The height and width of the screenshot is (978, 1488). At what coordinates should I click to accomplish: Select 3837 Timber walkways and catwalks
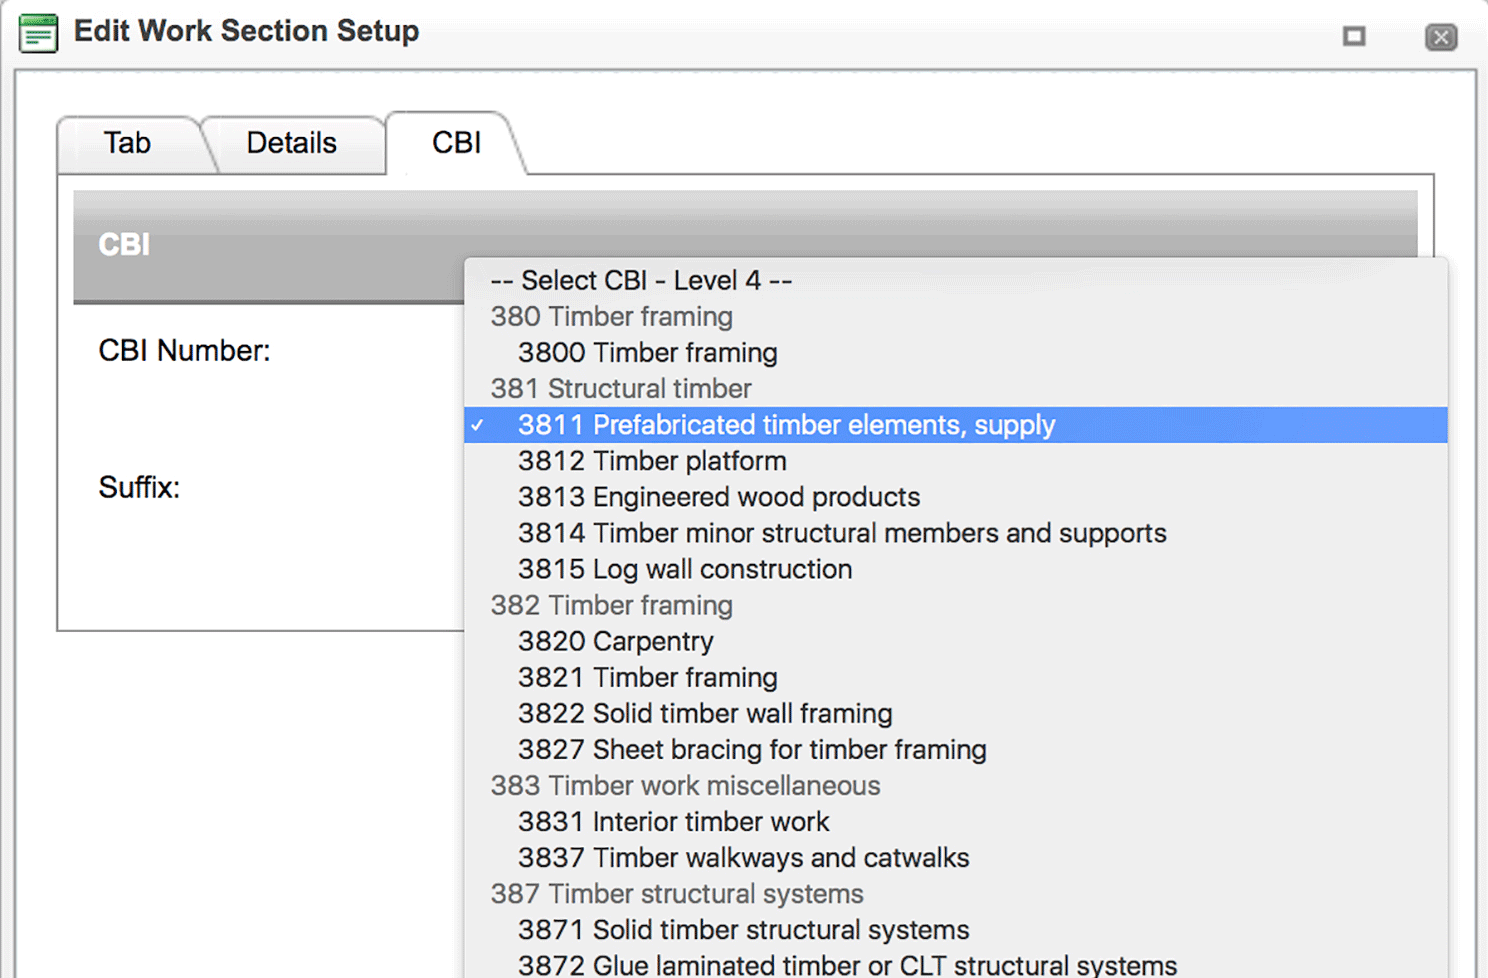click(744, 857)
